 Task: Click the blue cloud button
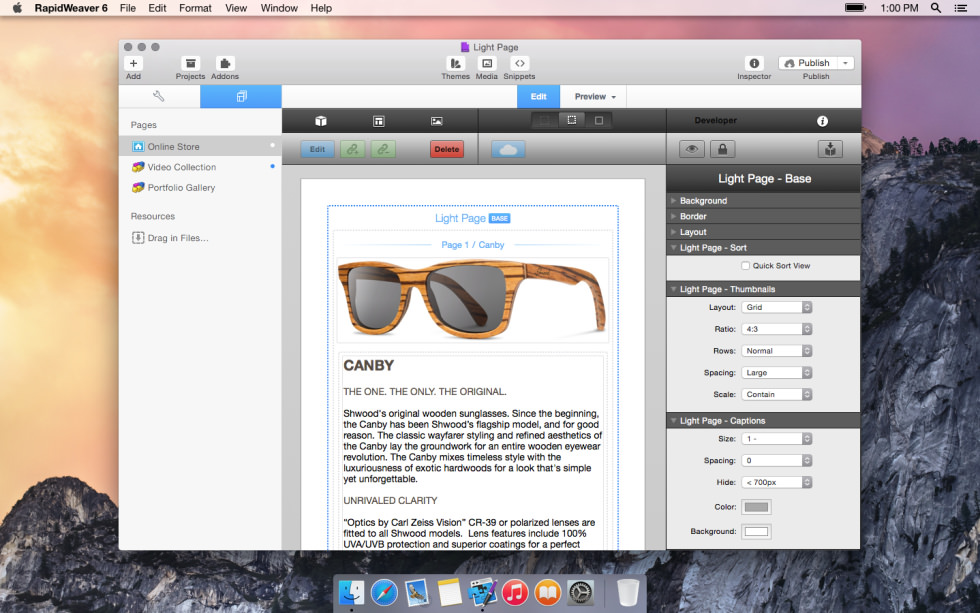(508, 149)
